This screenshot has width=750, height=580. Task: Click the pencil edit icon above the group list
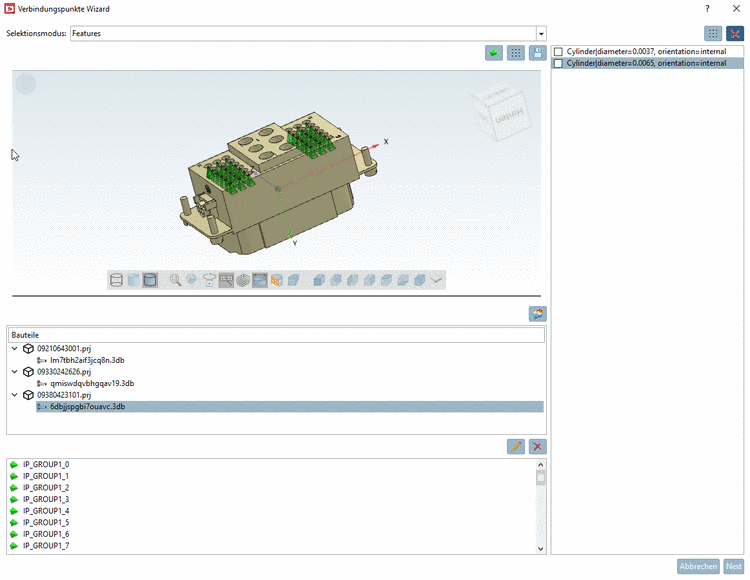point(516,446)
